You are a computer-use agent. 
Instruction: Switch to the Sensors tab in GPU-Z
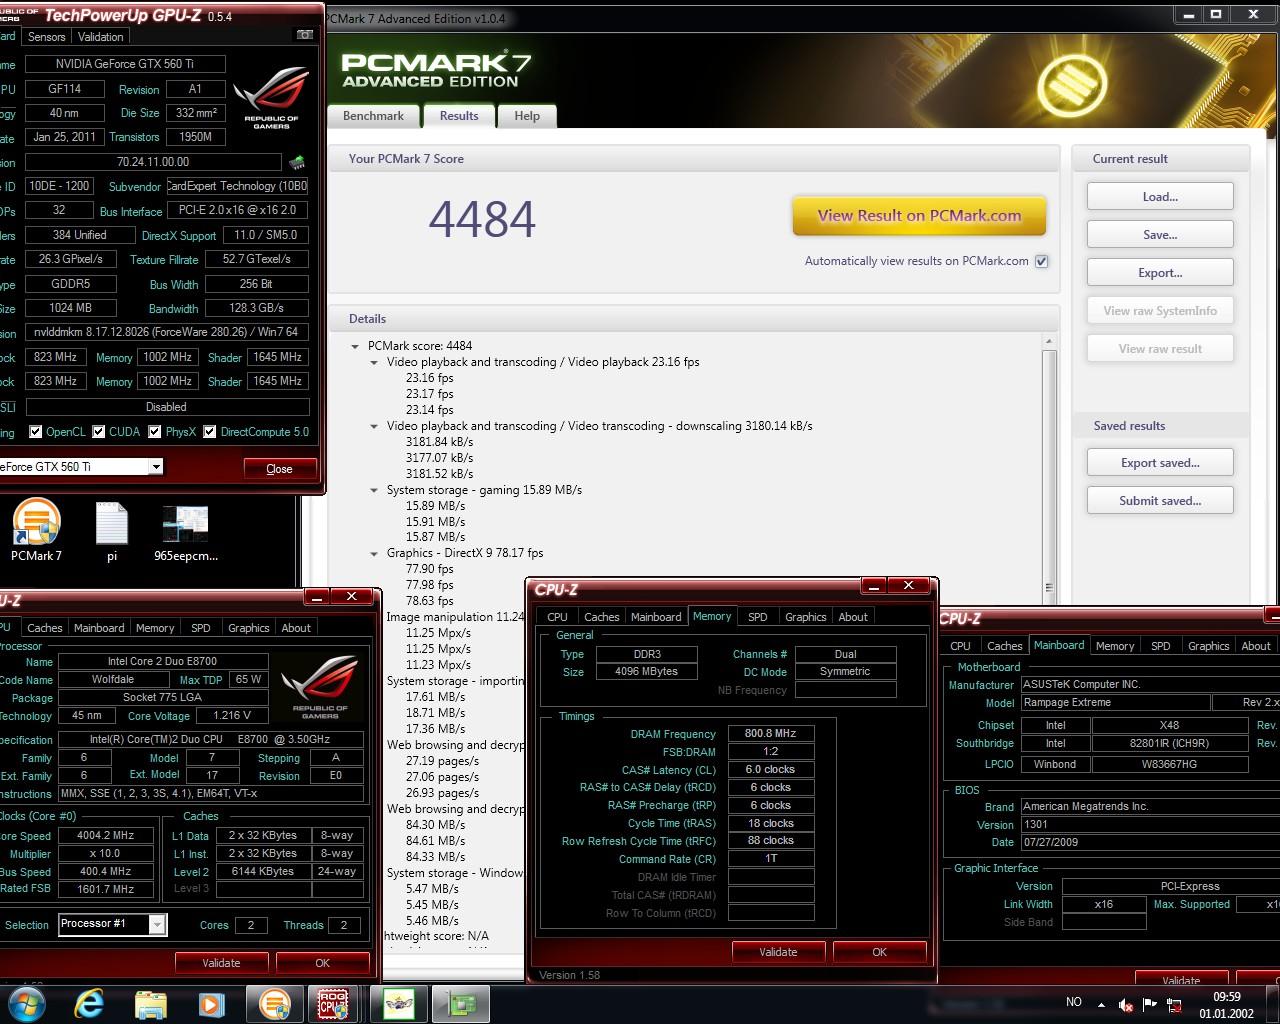click(x=46, y=37)
